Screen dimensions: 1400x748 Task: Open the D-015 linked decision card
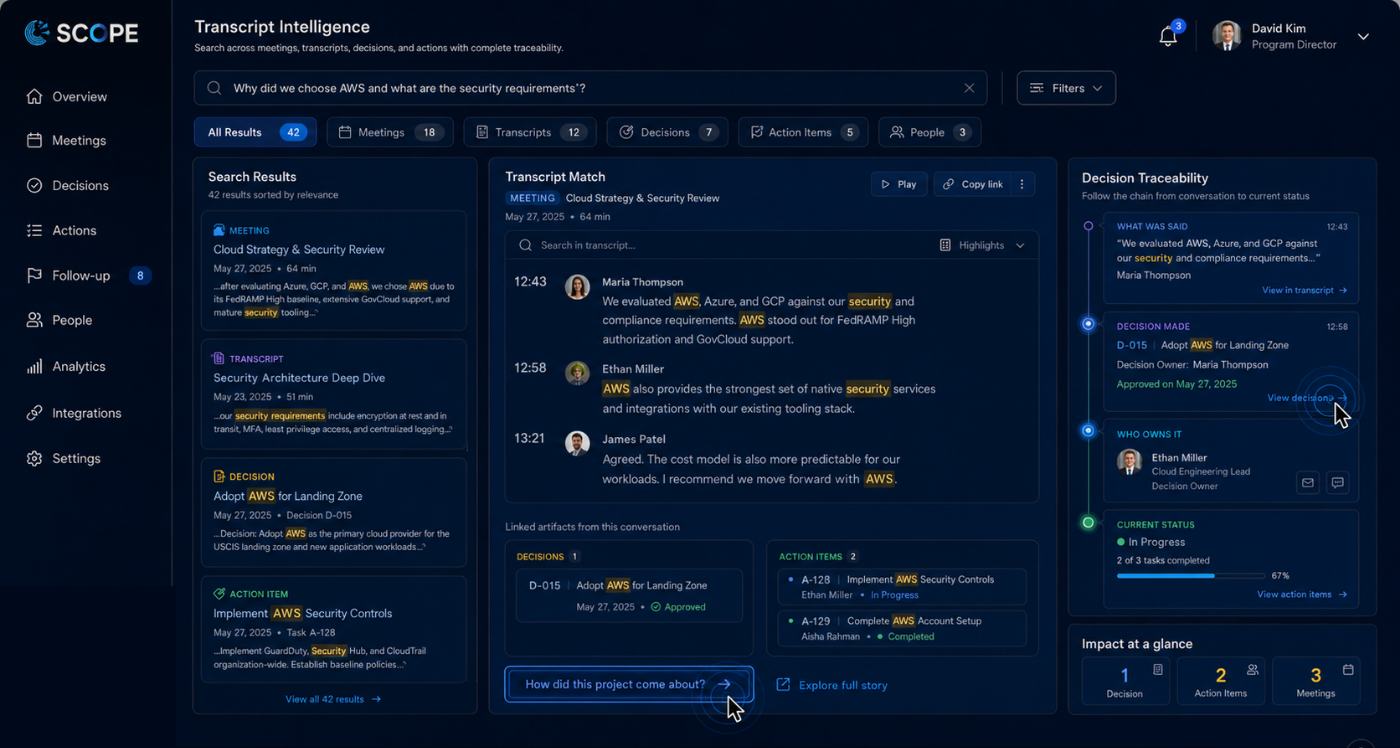pyautogui.click(x=629, y=596)
